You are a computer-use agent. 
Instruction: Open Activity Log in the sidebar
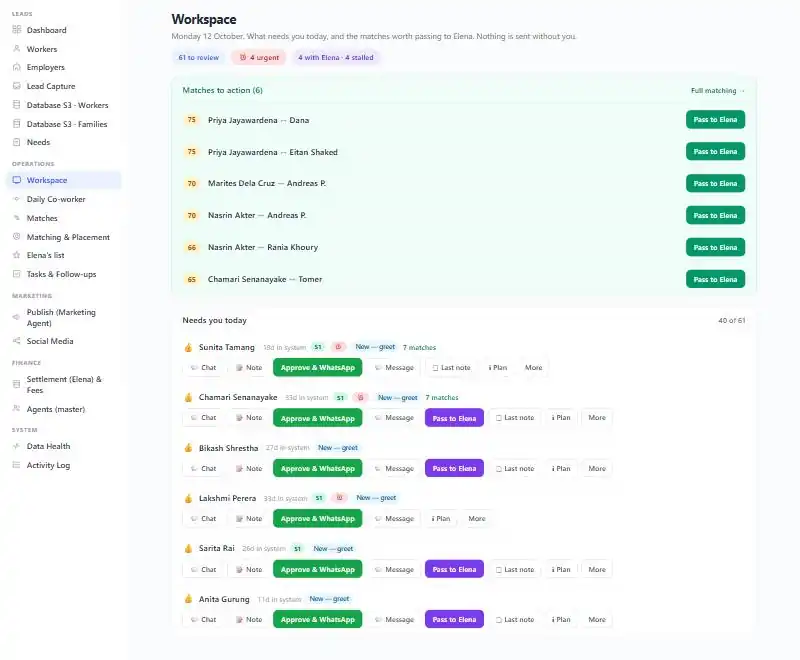click(x=64, y=465)
